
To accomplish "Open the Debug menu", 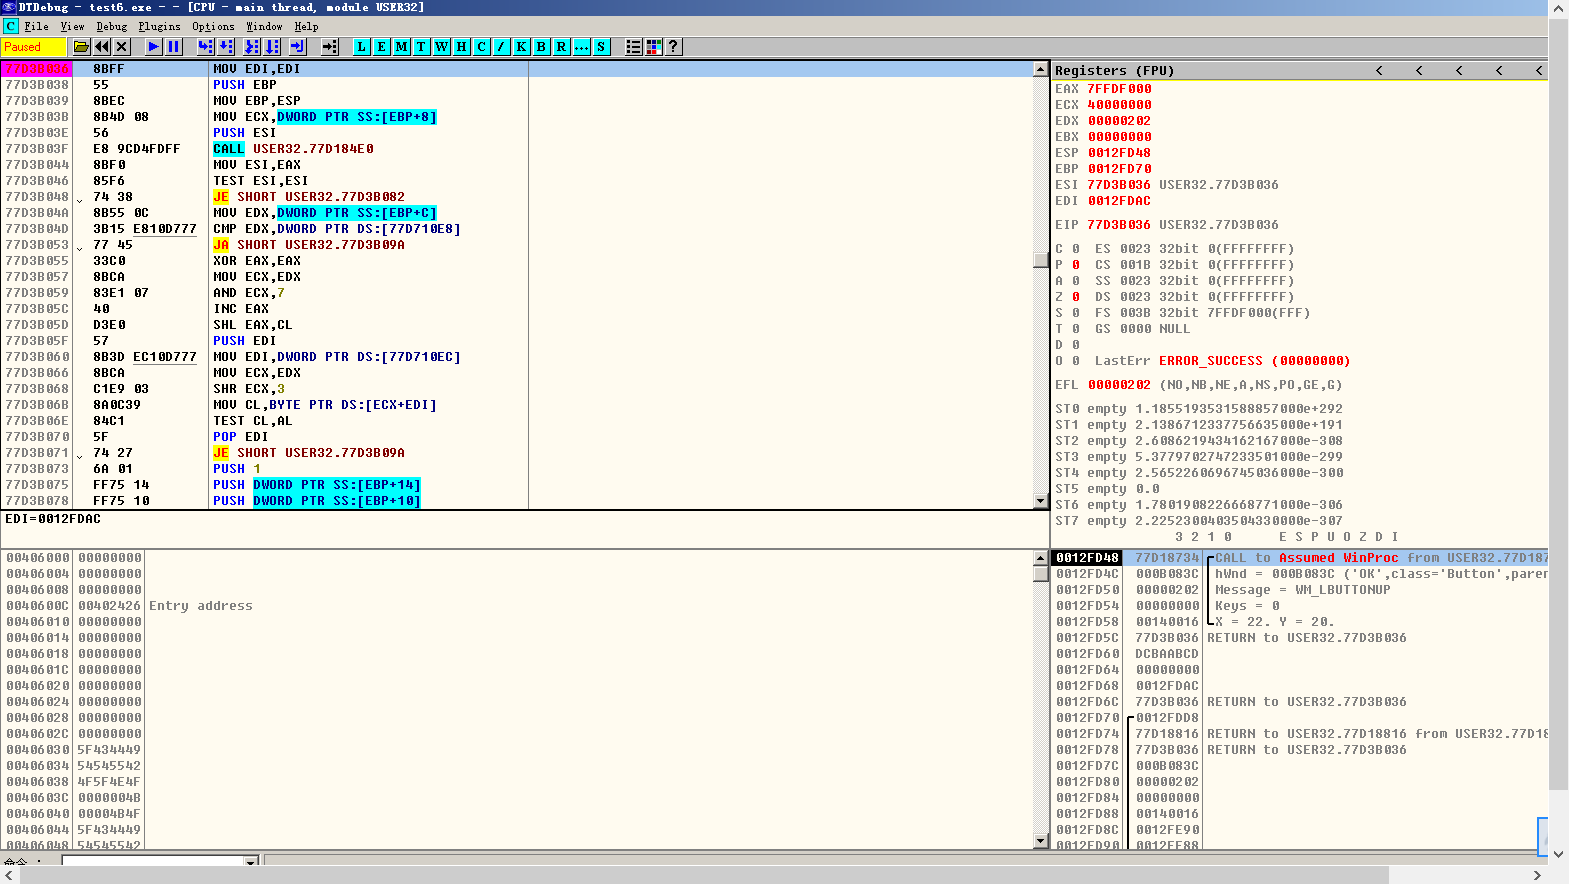I will (111, 27).
